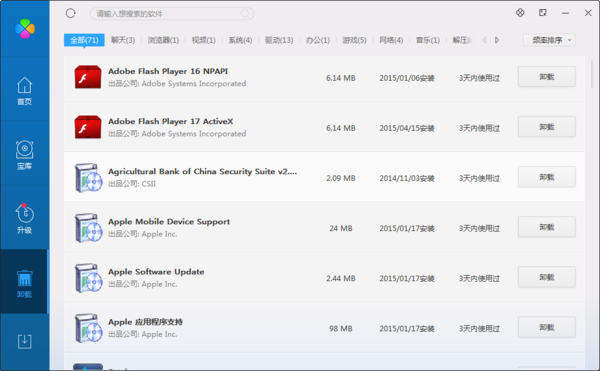Close the software manager window
600x371 pixels.
point(588,13)
